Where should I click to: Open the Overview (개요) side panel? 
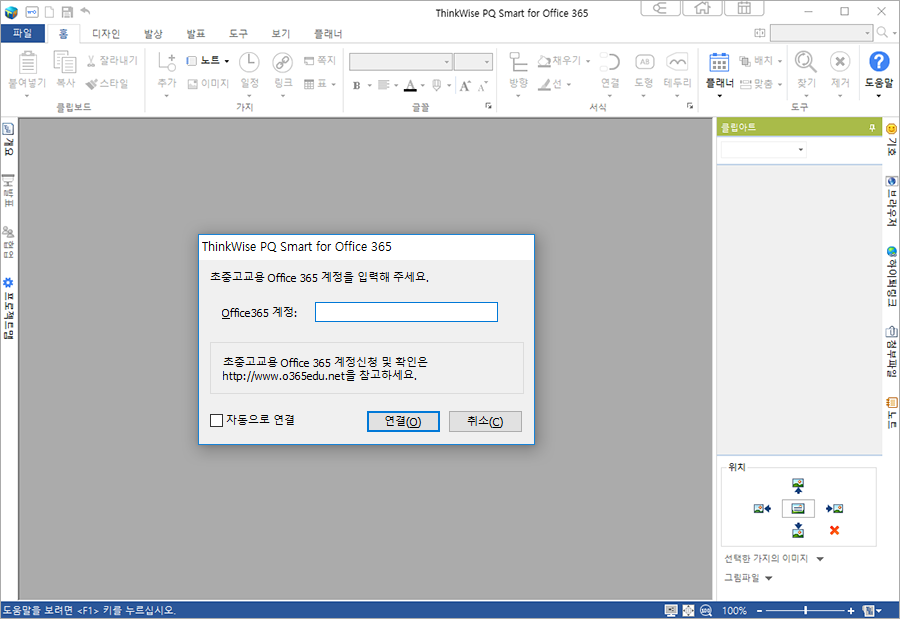point(8,140)
